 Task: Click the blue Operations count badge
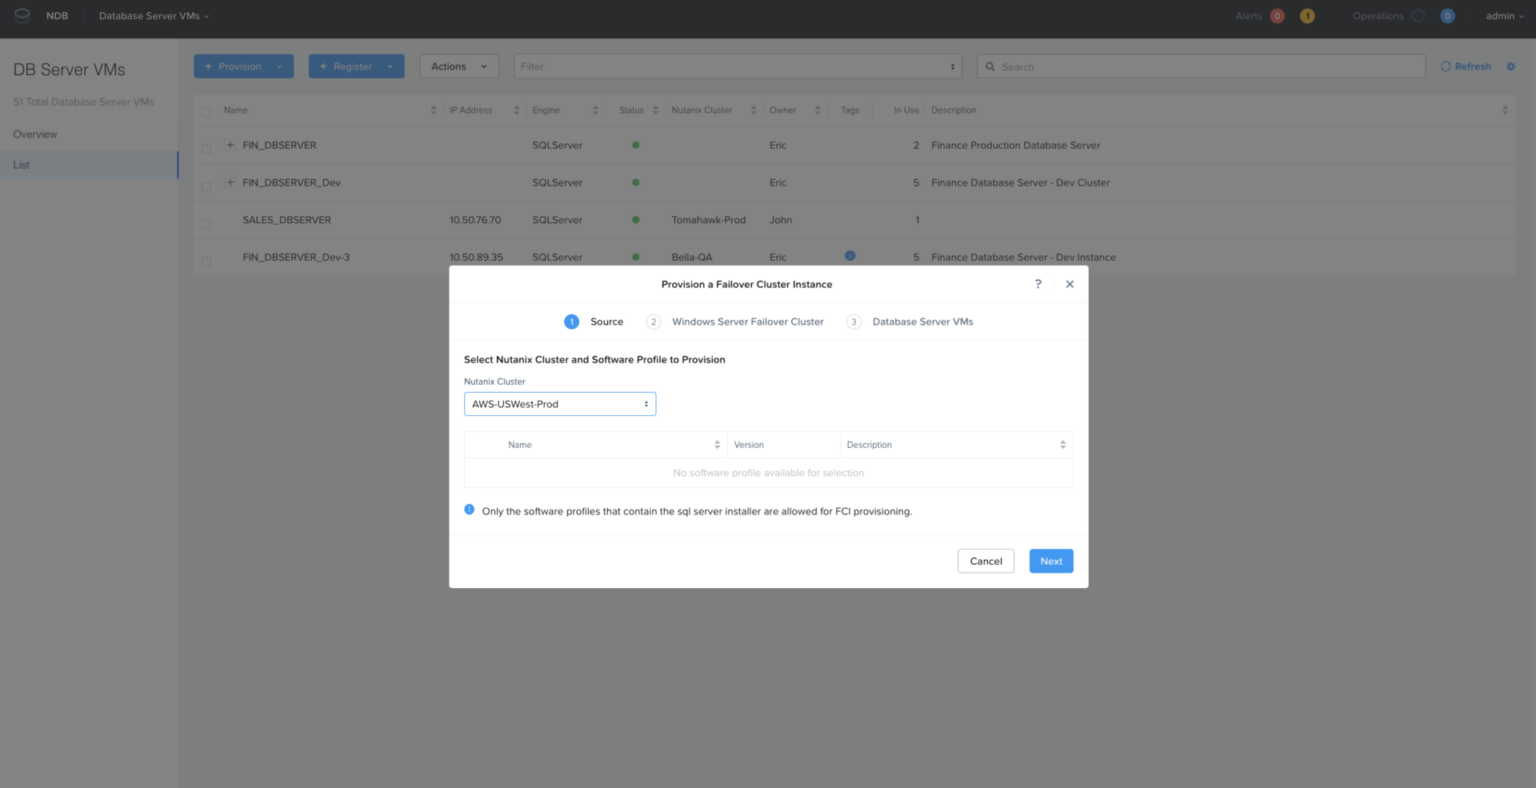point(1447,16)
